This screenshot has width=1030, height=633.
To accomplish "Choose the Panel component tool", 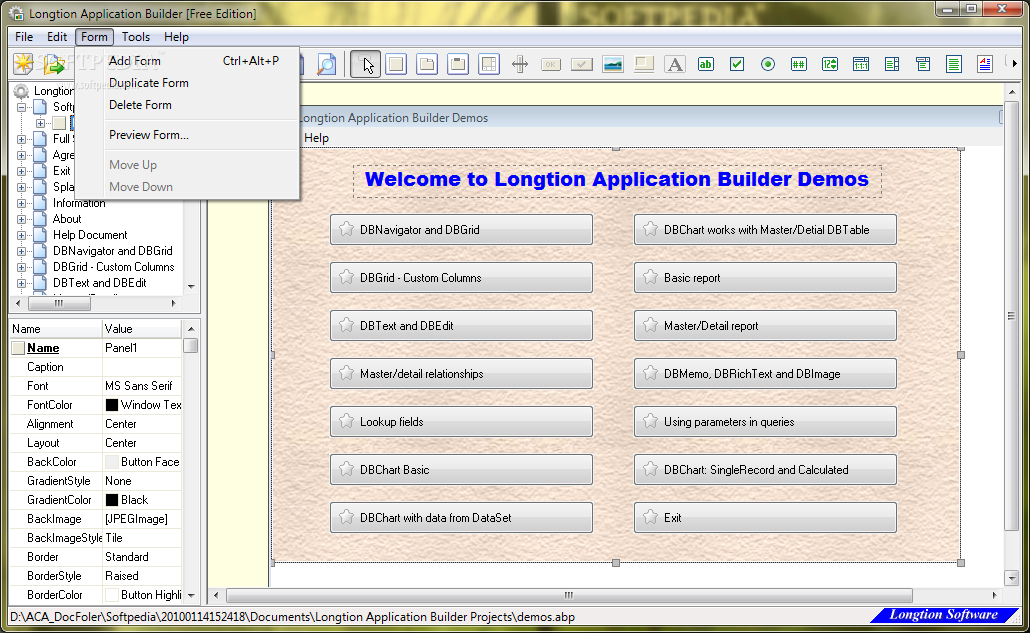I will click(396, 64).
